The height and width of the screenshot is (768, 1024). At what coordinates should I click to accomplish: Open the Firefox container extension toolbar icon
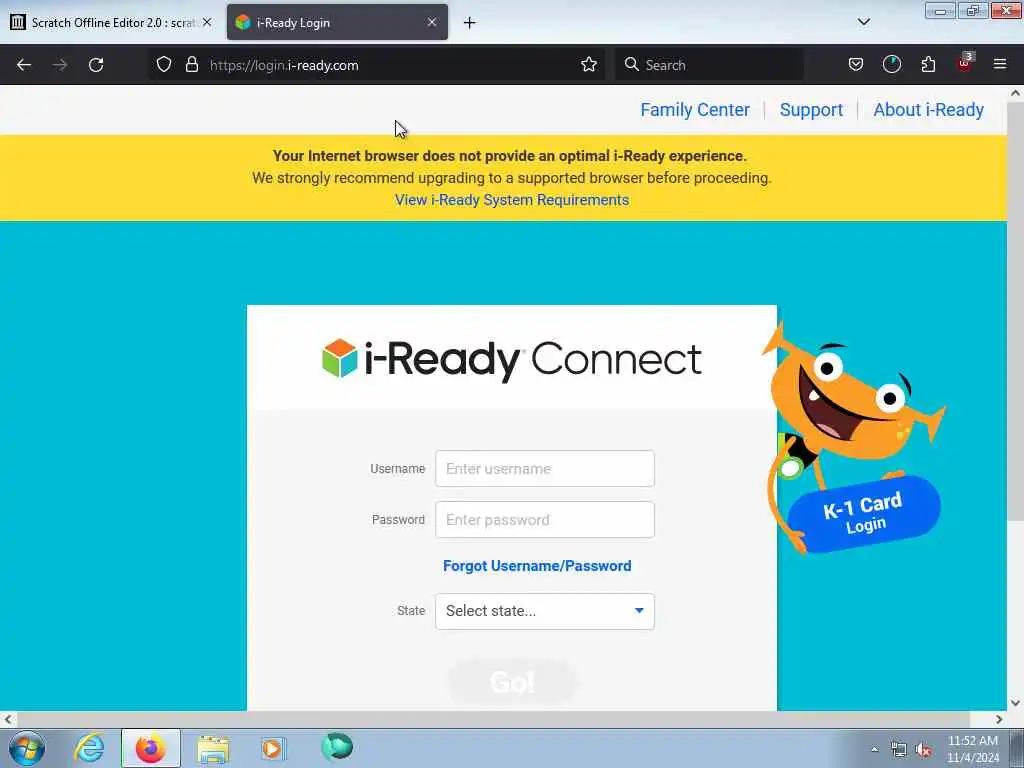(891, 64)
